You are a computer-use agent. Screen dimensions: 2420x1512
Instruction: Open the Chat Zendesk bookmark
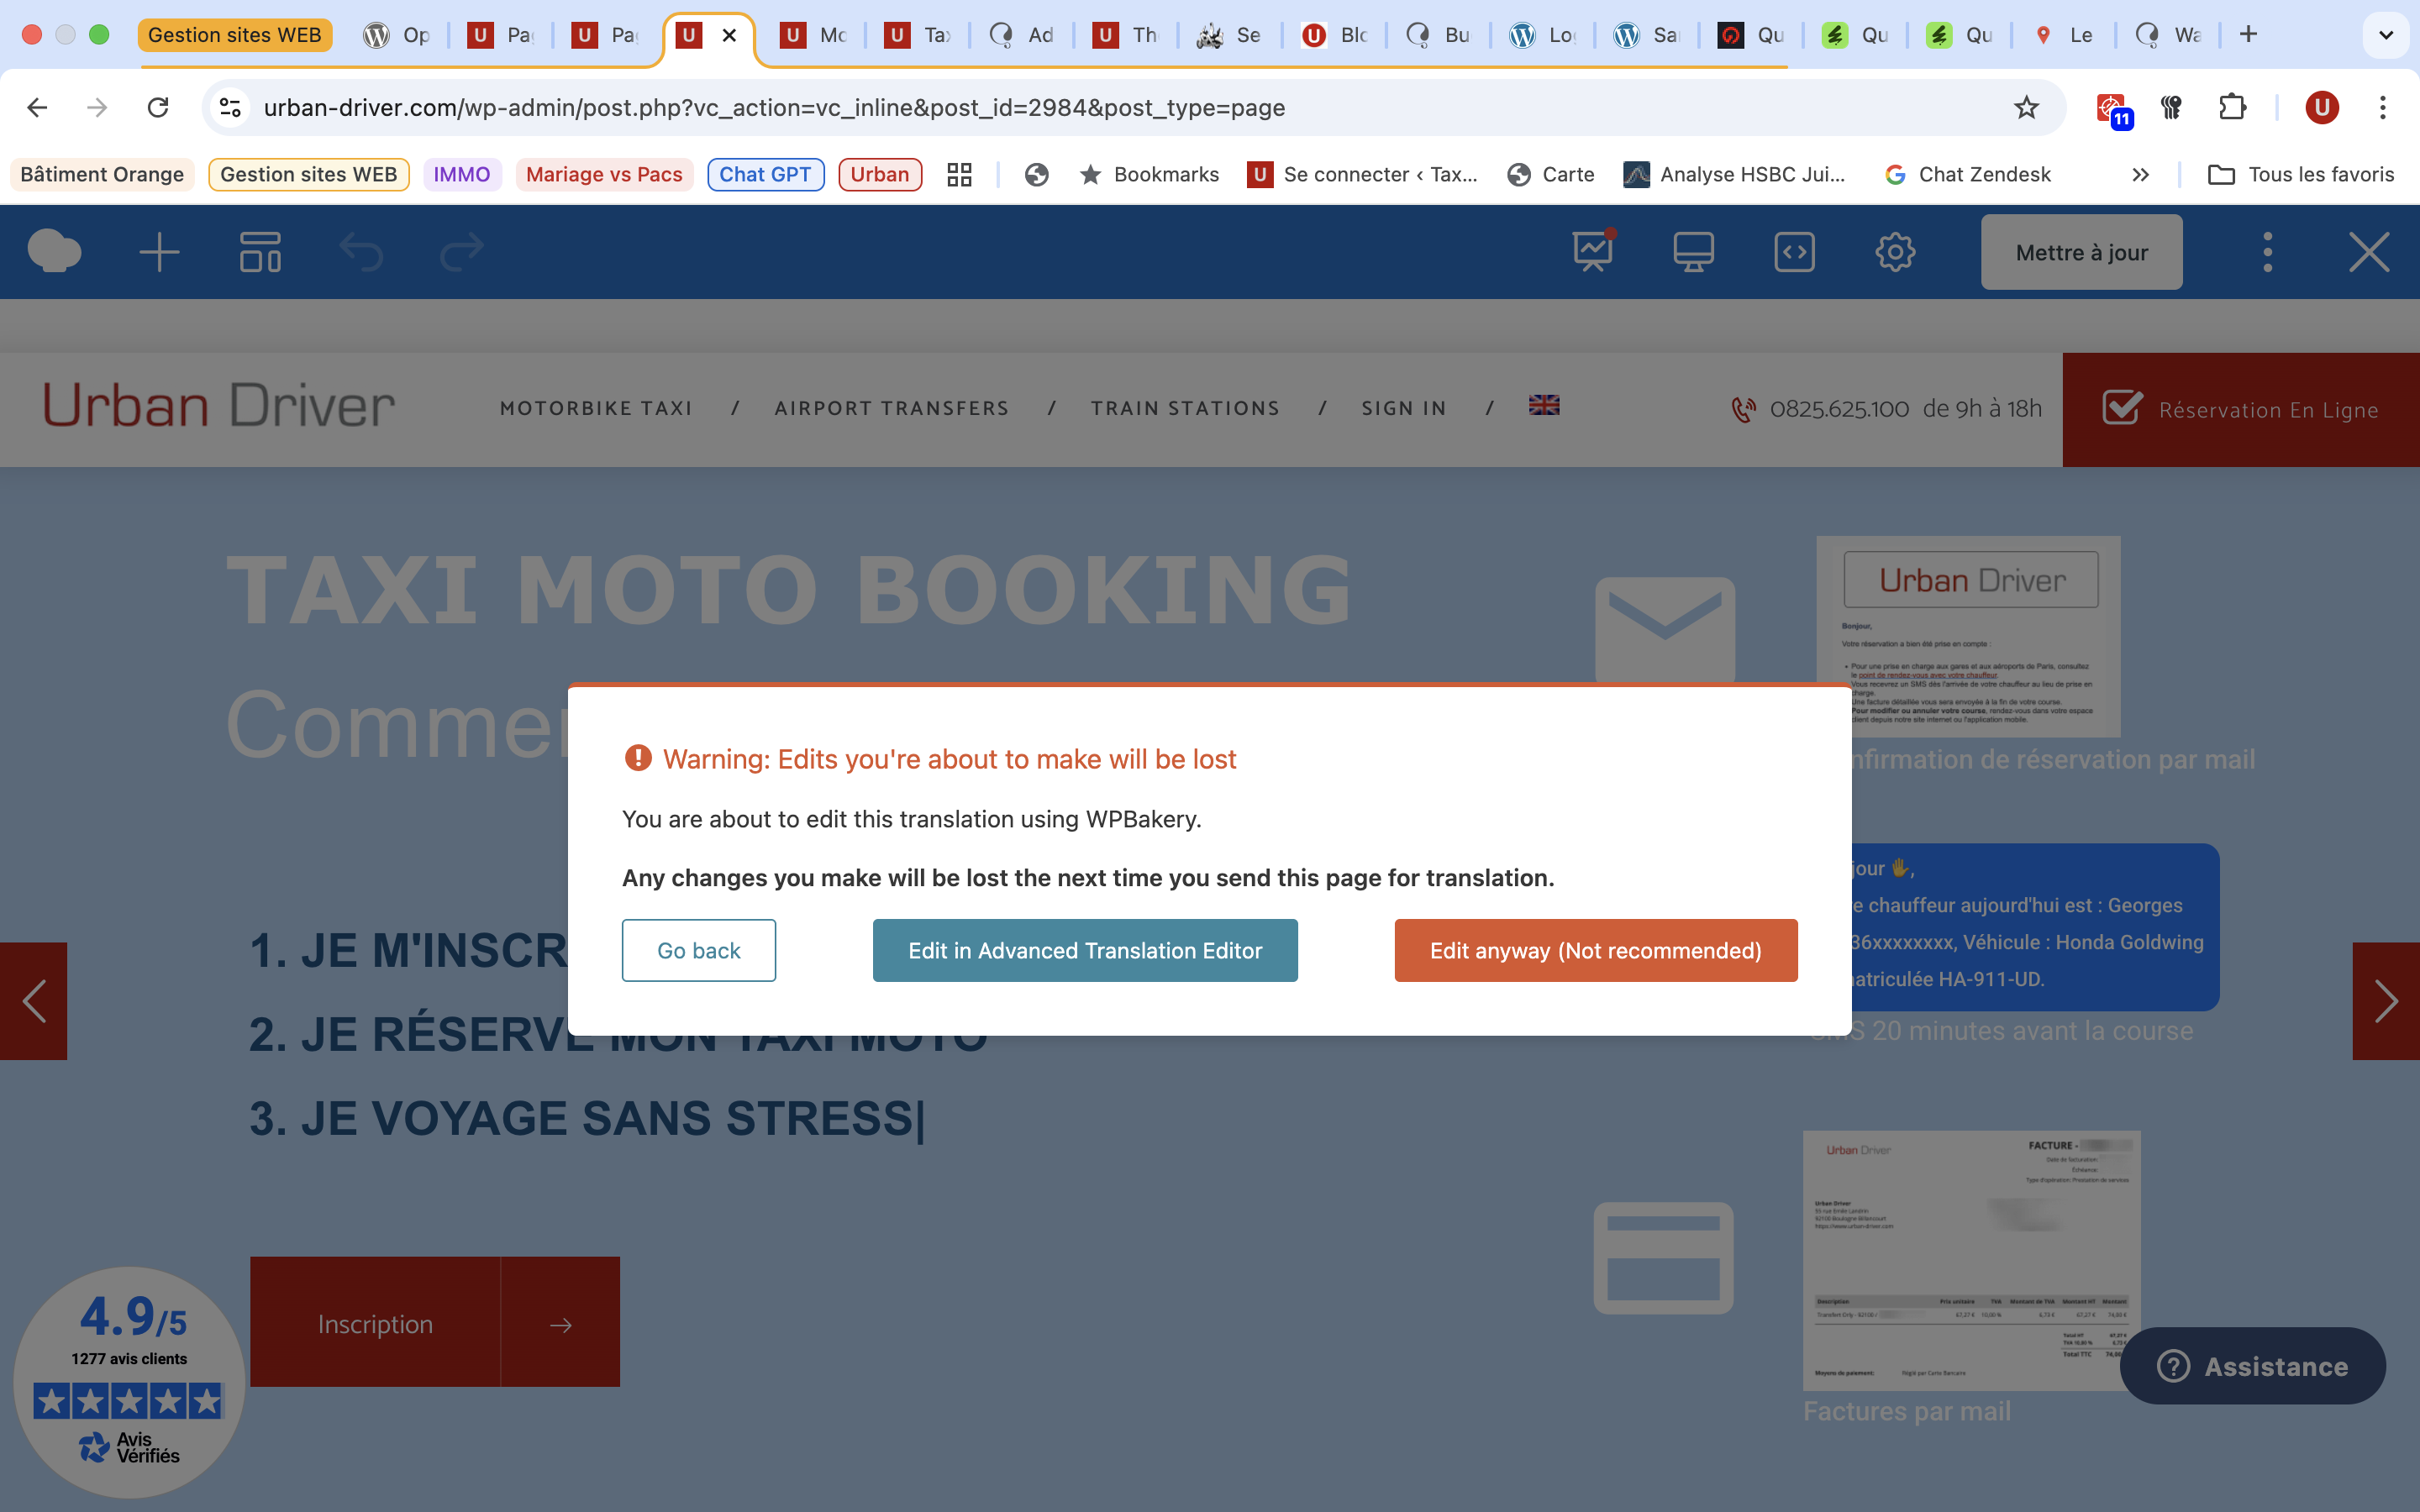coord(1967,174)
